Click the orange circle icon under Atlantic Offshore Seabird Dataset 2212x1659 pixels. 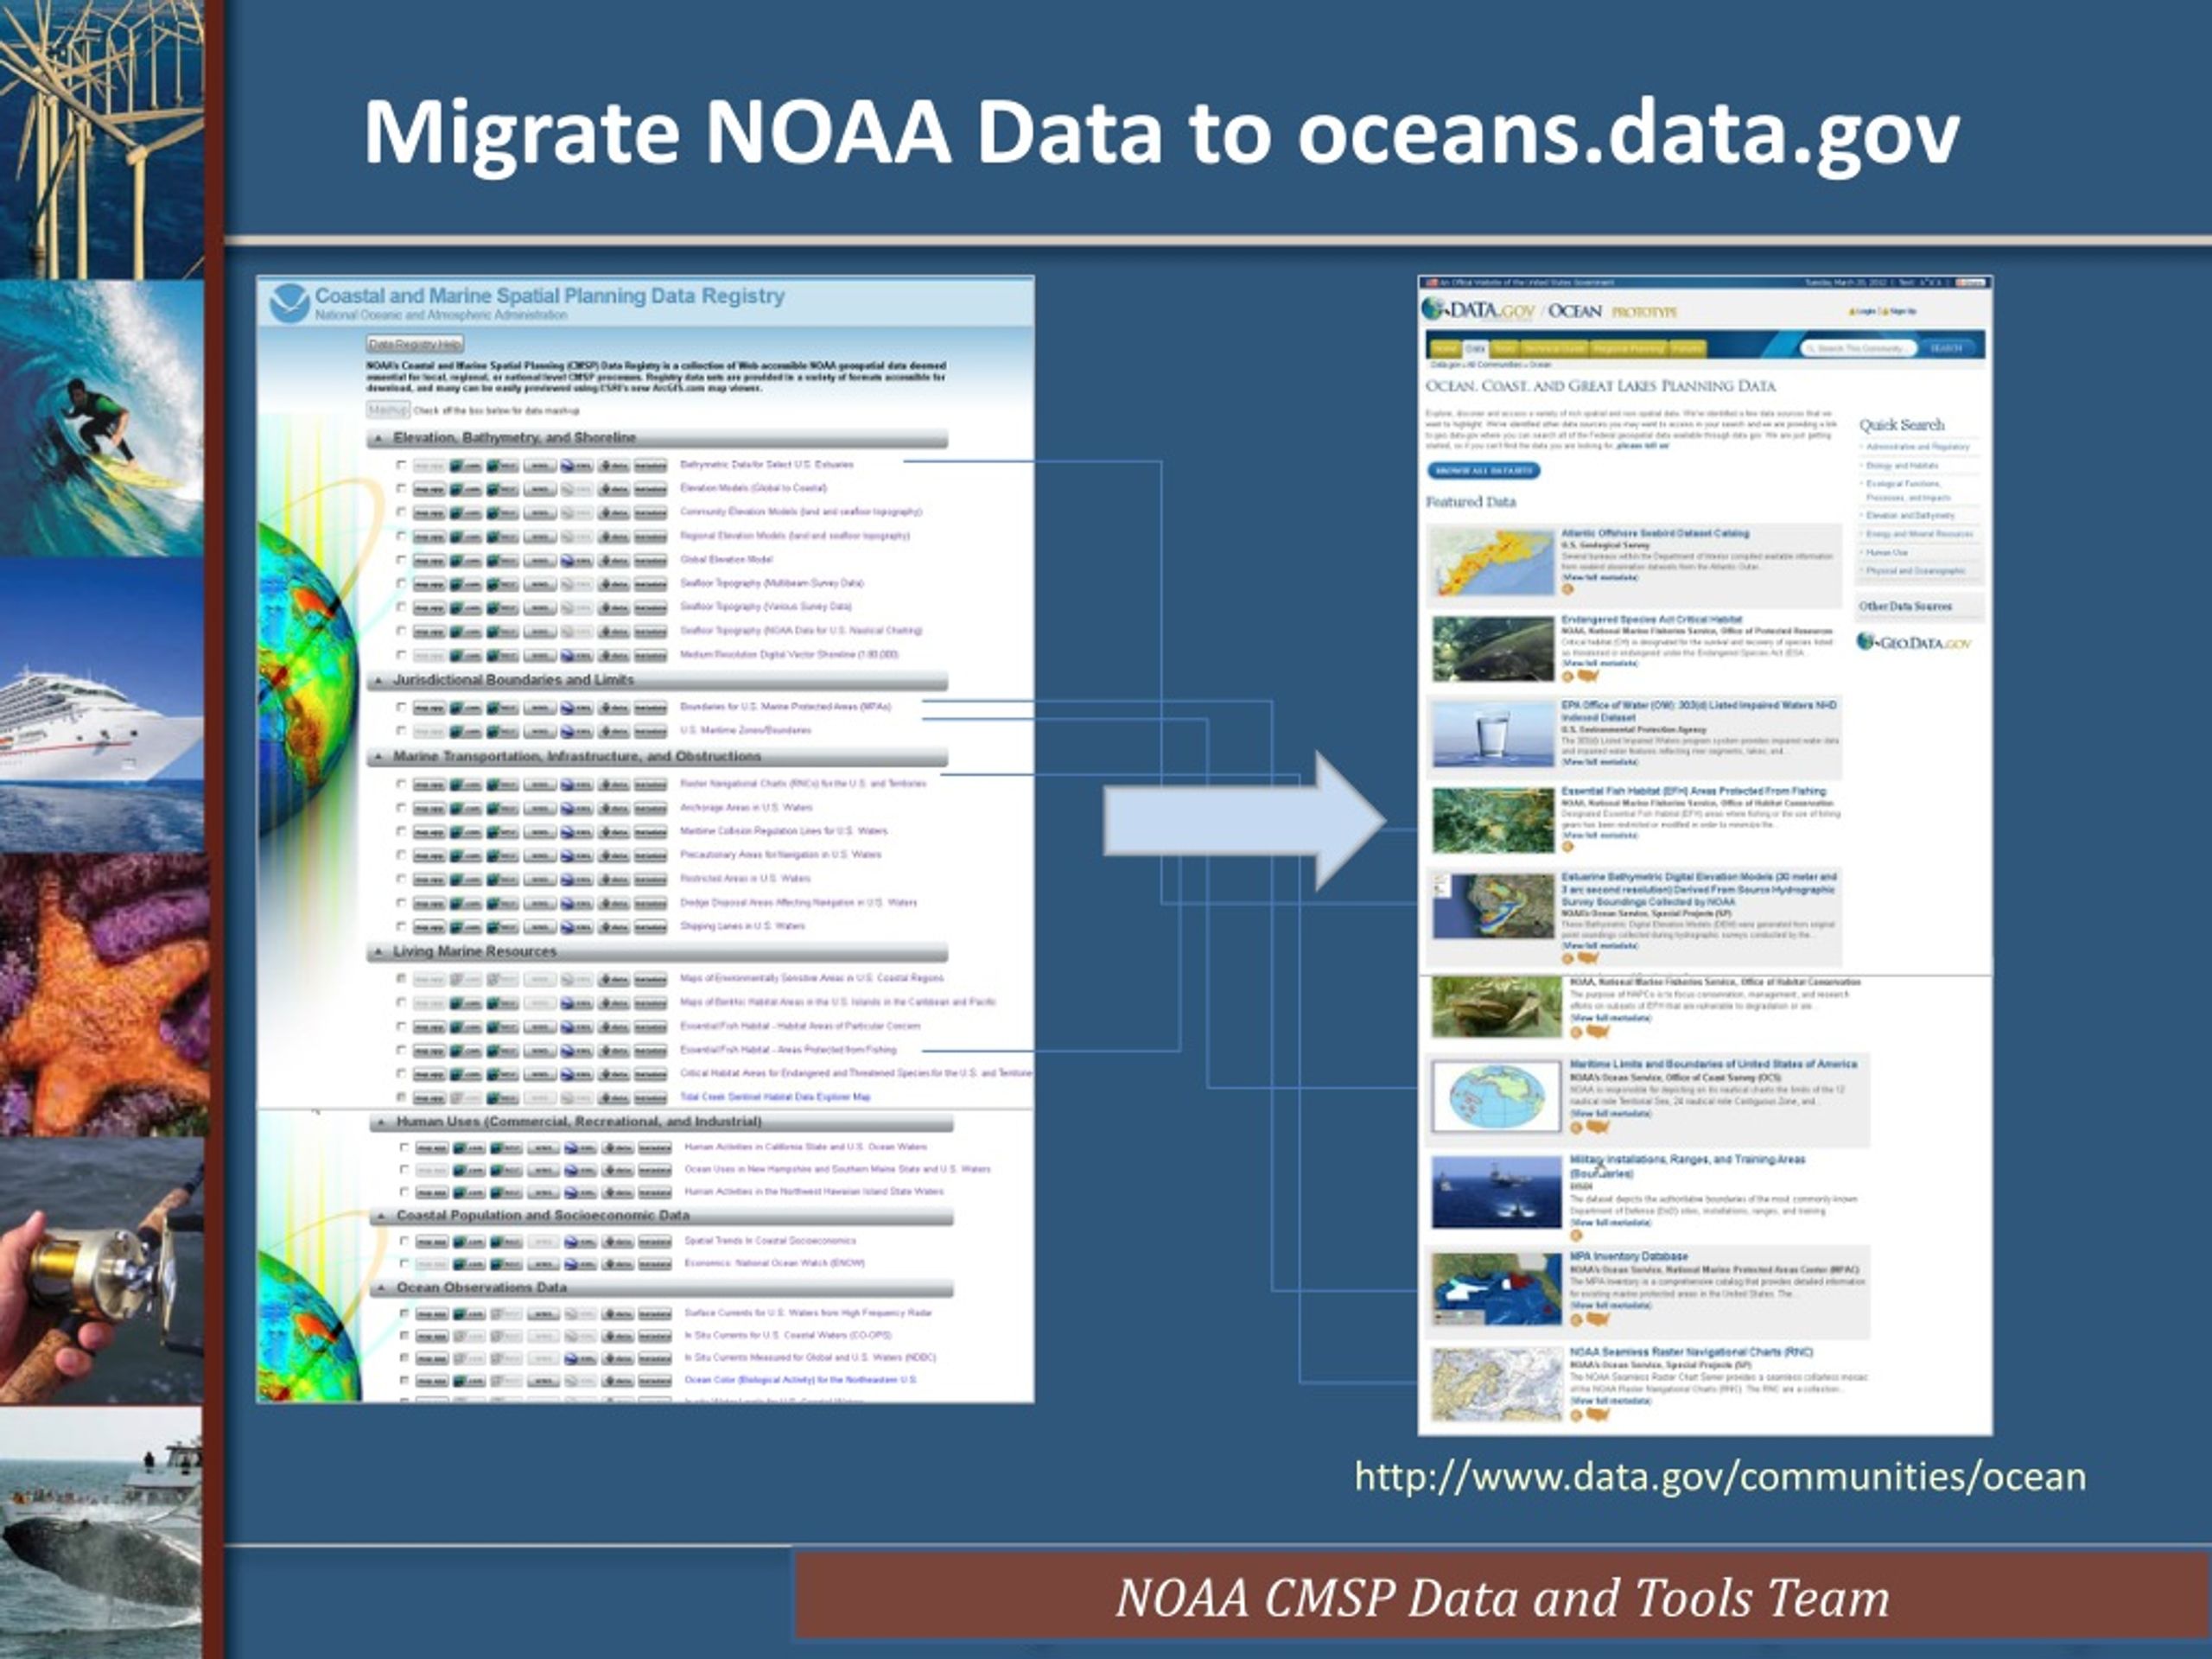(1568, 589)
